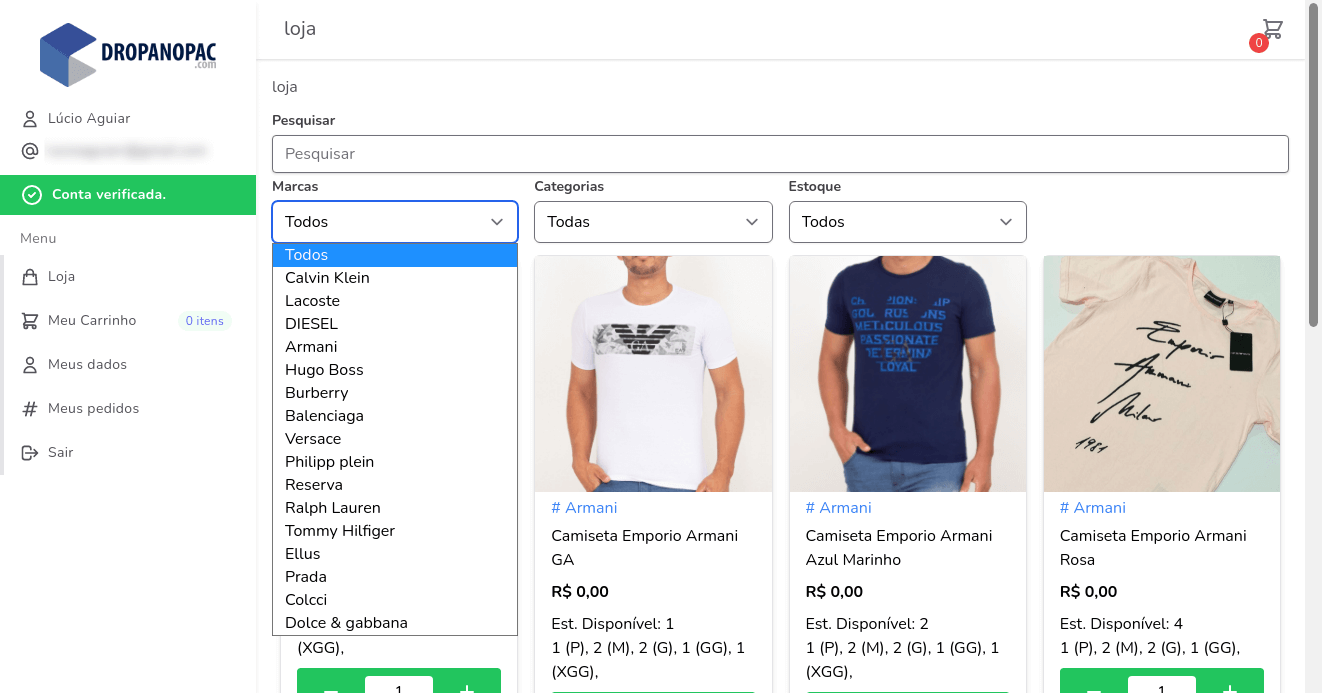Choose Lacoste from the brand list
Image resolution: width=1322 pixels, height=693 pixels.
pyautogui.click(x=395, y=301)
